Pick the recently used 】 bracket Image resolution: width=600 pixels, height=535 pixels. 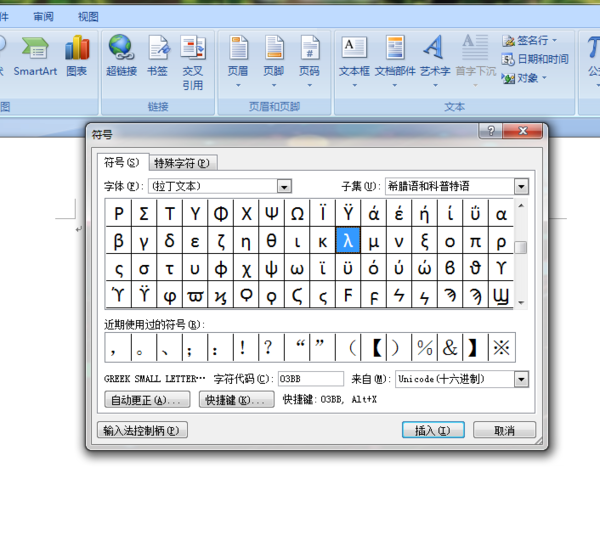pos(475,347)
